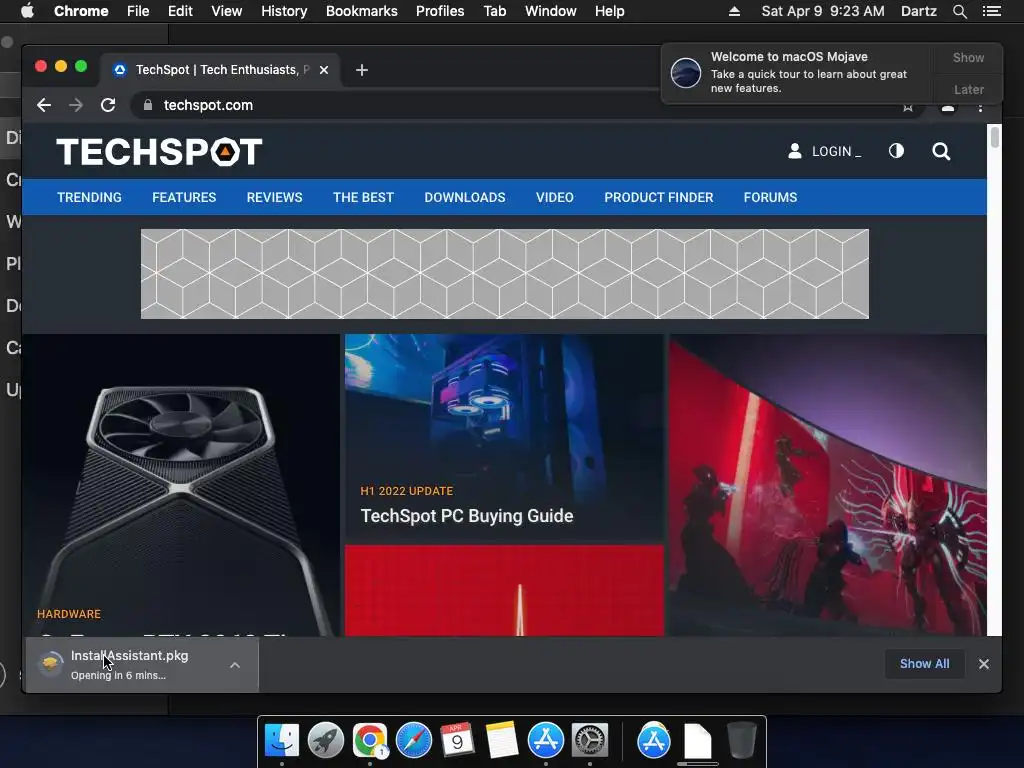The image size is (1024, 768).
Task: Click the date and time in menu bar
Action: click(x=823, y=11)
